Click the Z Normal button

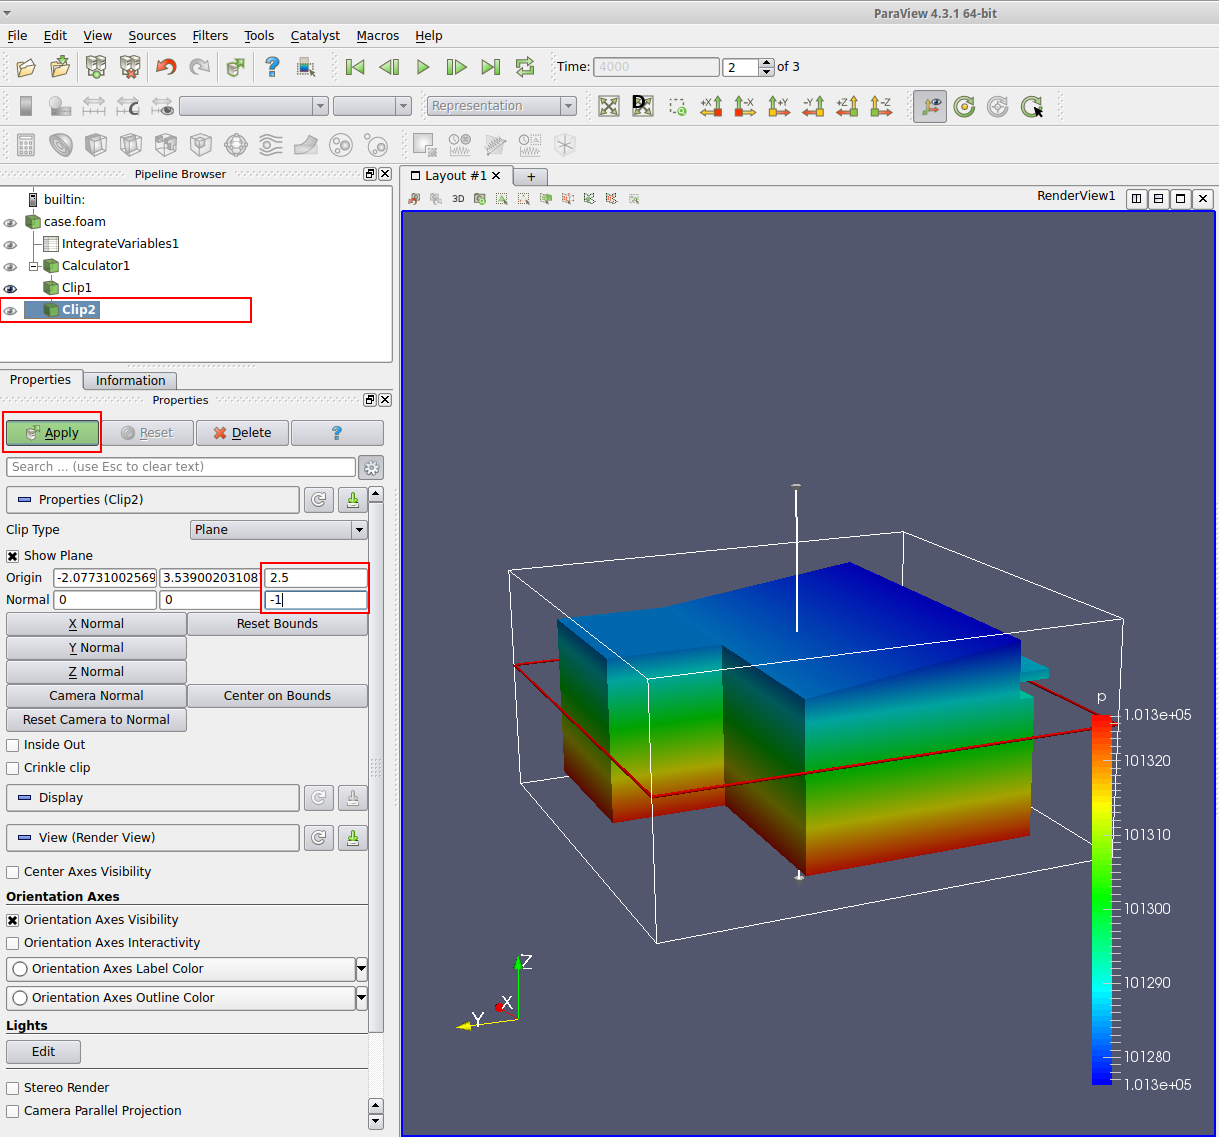(x=96, y=672)
